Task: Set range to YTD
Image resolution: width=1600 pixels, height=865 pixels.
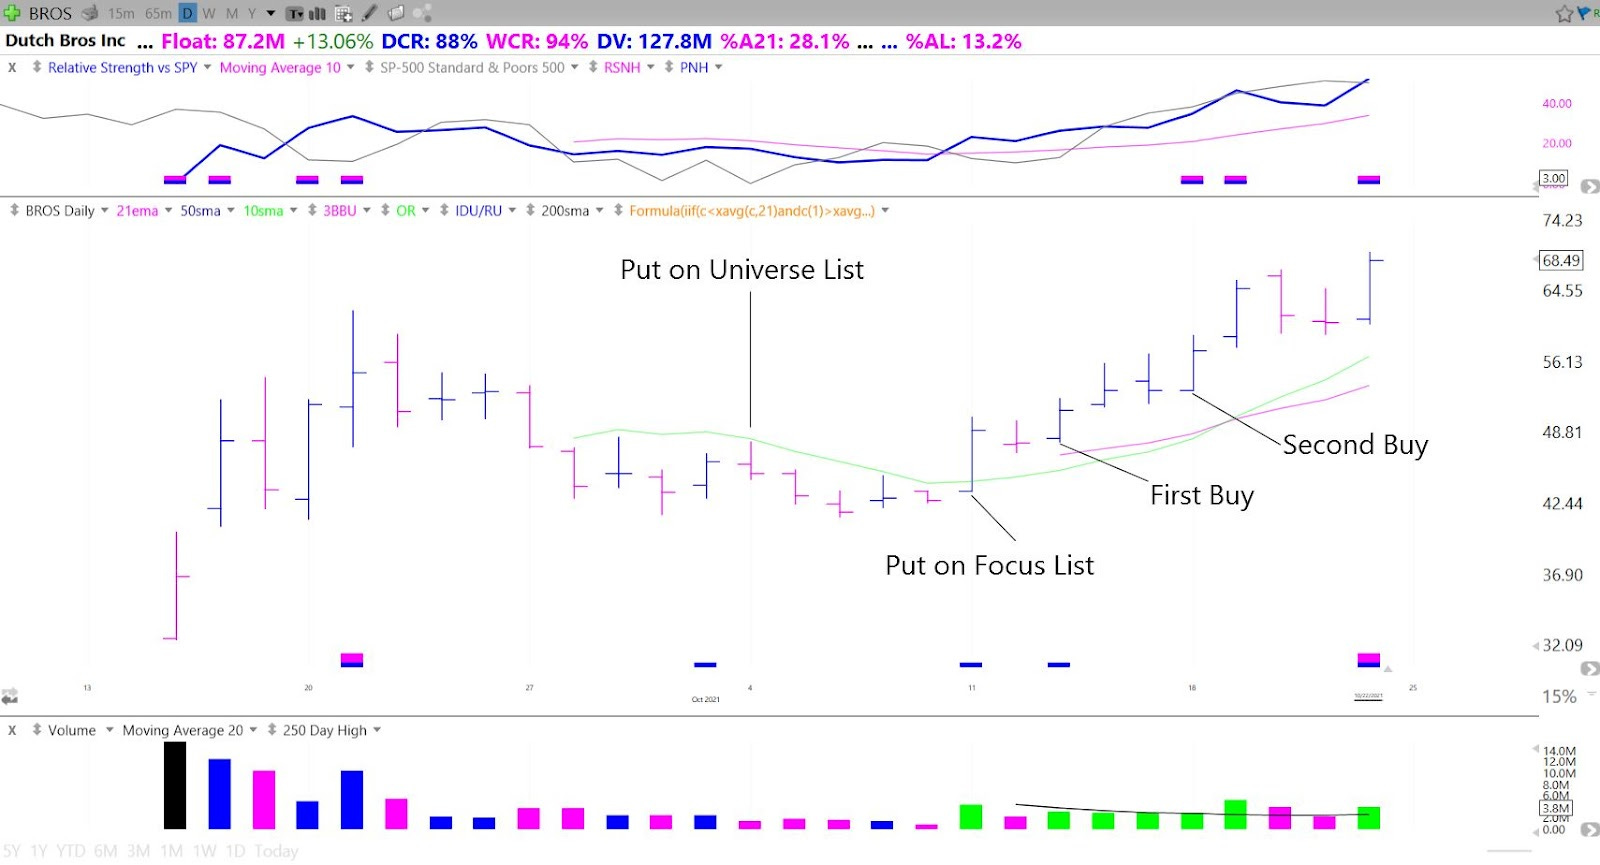Action: tap(71, 851)
